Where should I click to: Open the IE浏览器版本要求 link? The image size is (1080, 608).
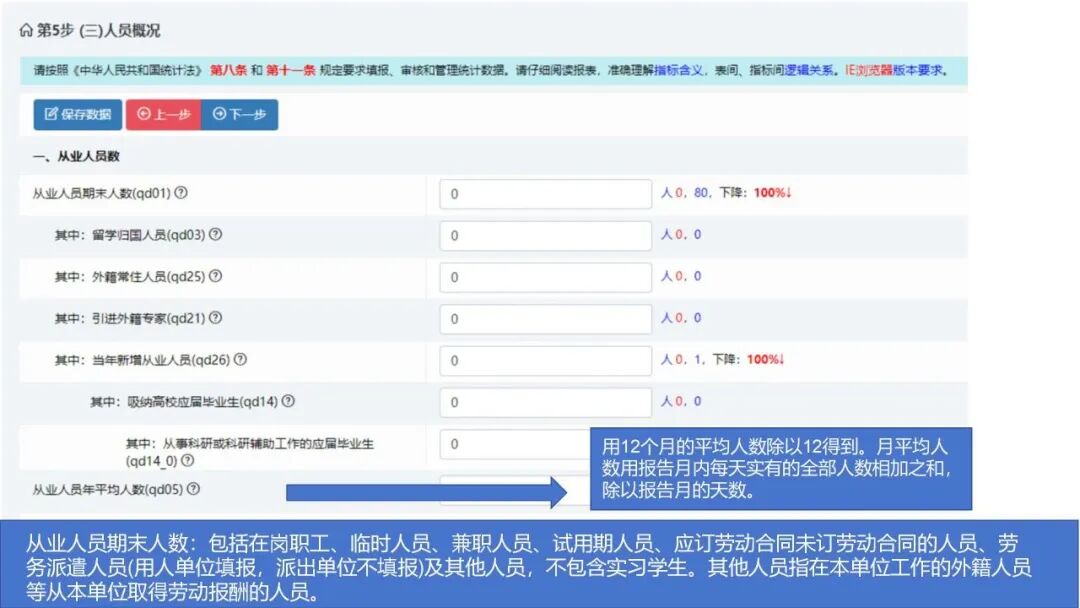click(x=893, y=72)
